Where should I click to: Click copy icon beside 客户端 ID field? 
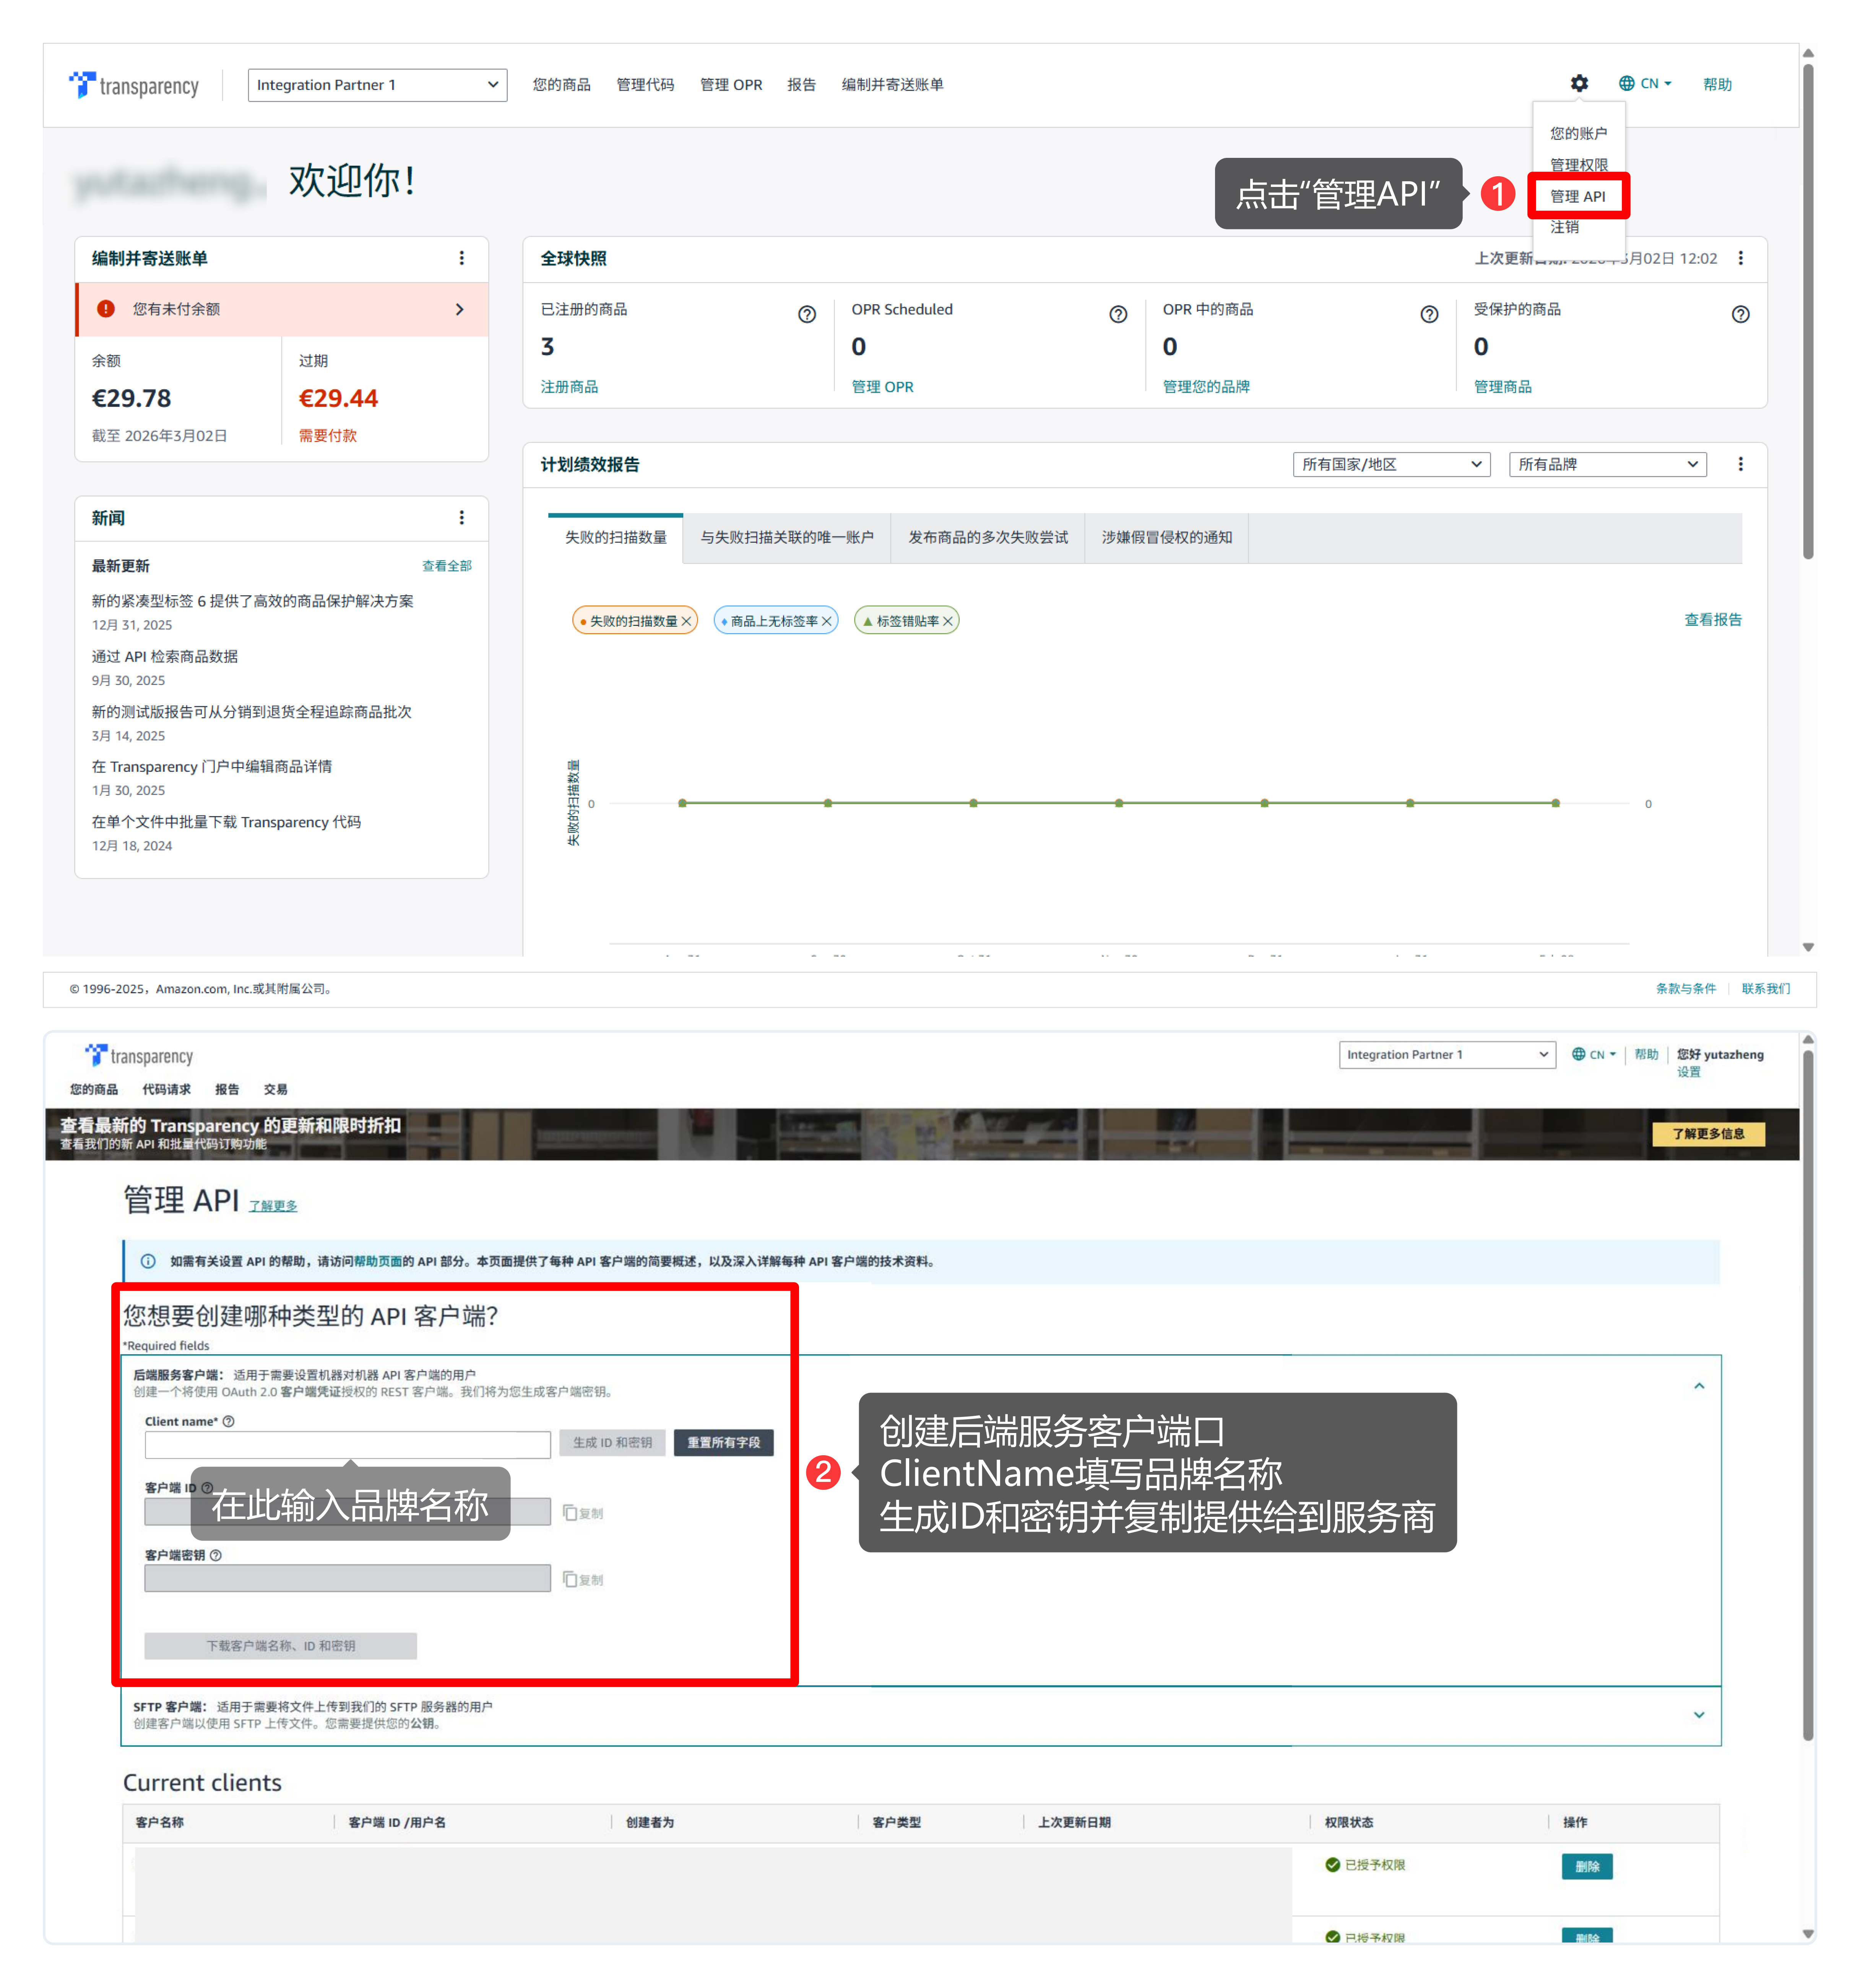tap(570, 1512)
